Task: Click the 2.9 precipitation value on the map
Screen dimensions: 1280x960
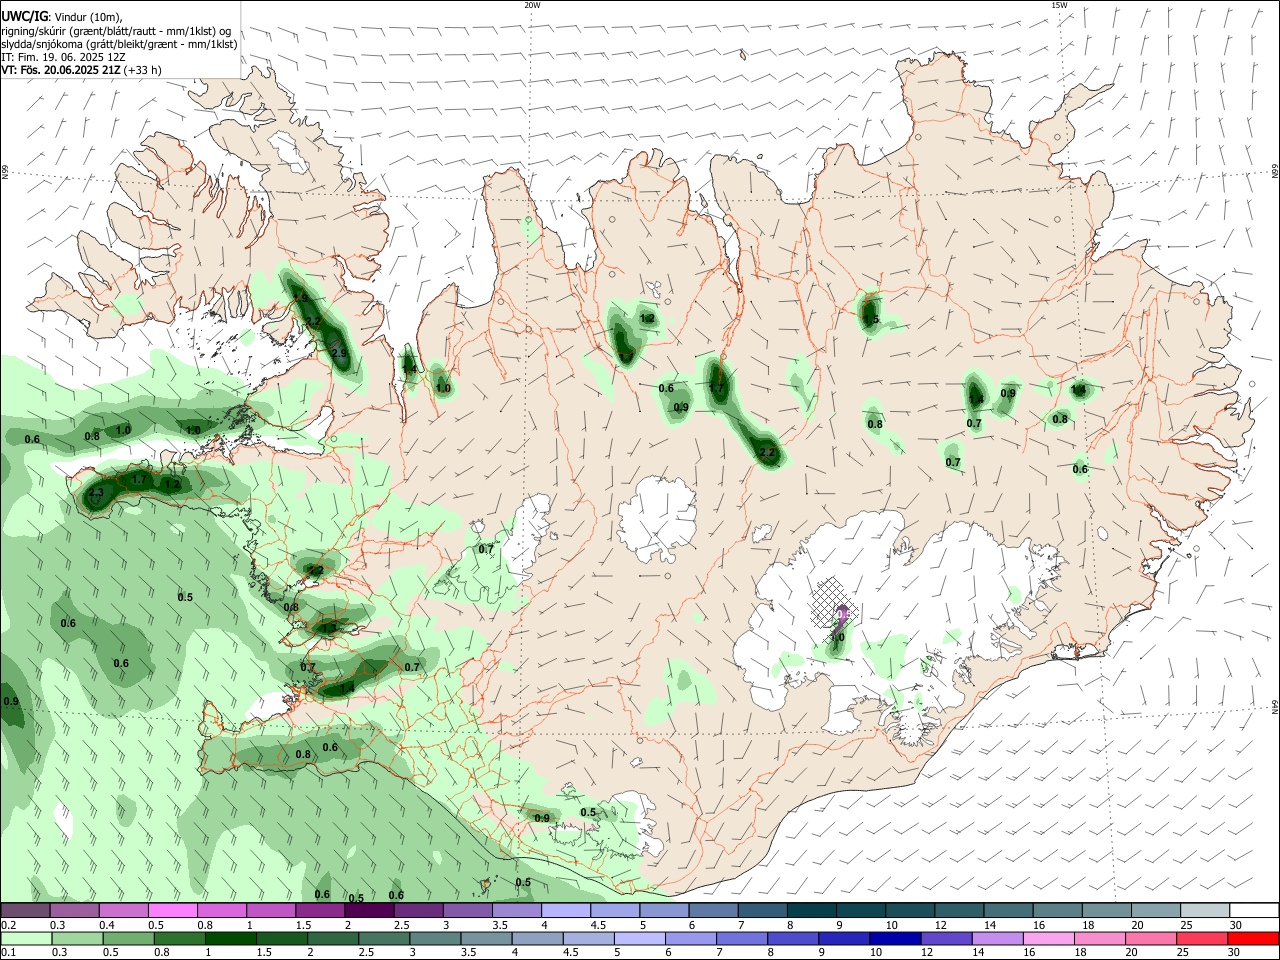Action: (x=339, y=353)
